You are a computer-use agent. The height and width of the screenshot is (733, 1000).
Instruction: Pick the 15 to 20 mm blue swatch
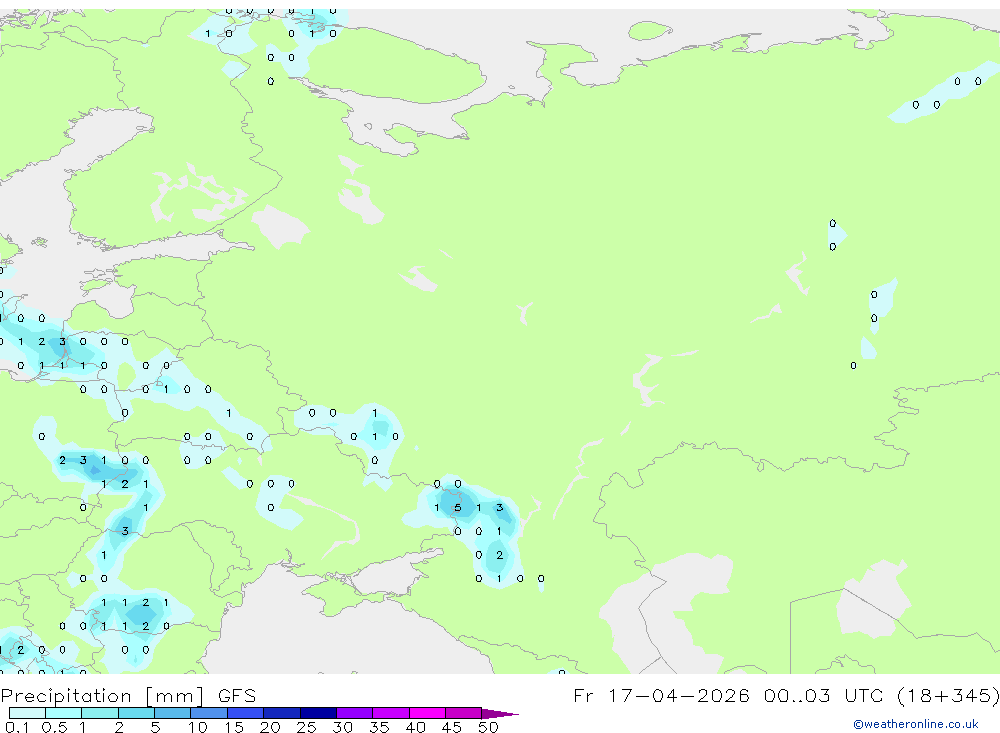click(x=246, y=713)
